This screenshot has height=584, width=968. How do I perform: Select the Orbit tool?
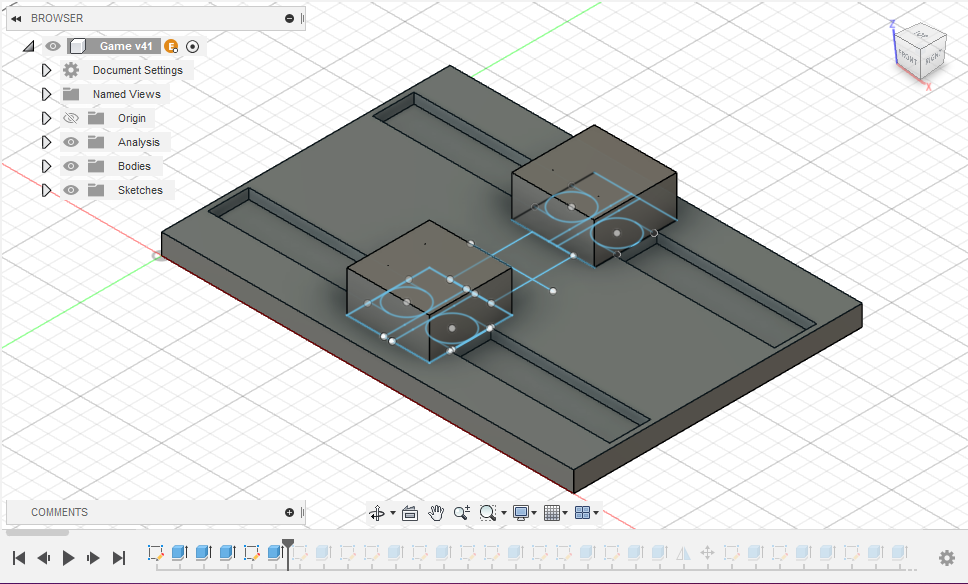[x=378, y=512]
